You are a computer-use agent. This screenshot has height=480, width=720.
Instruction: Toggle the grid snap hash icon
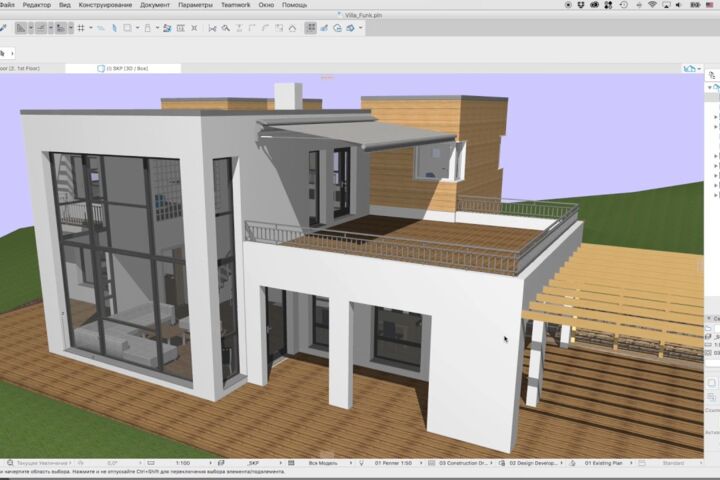[81, 28]
